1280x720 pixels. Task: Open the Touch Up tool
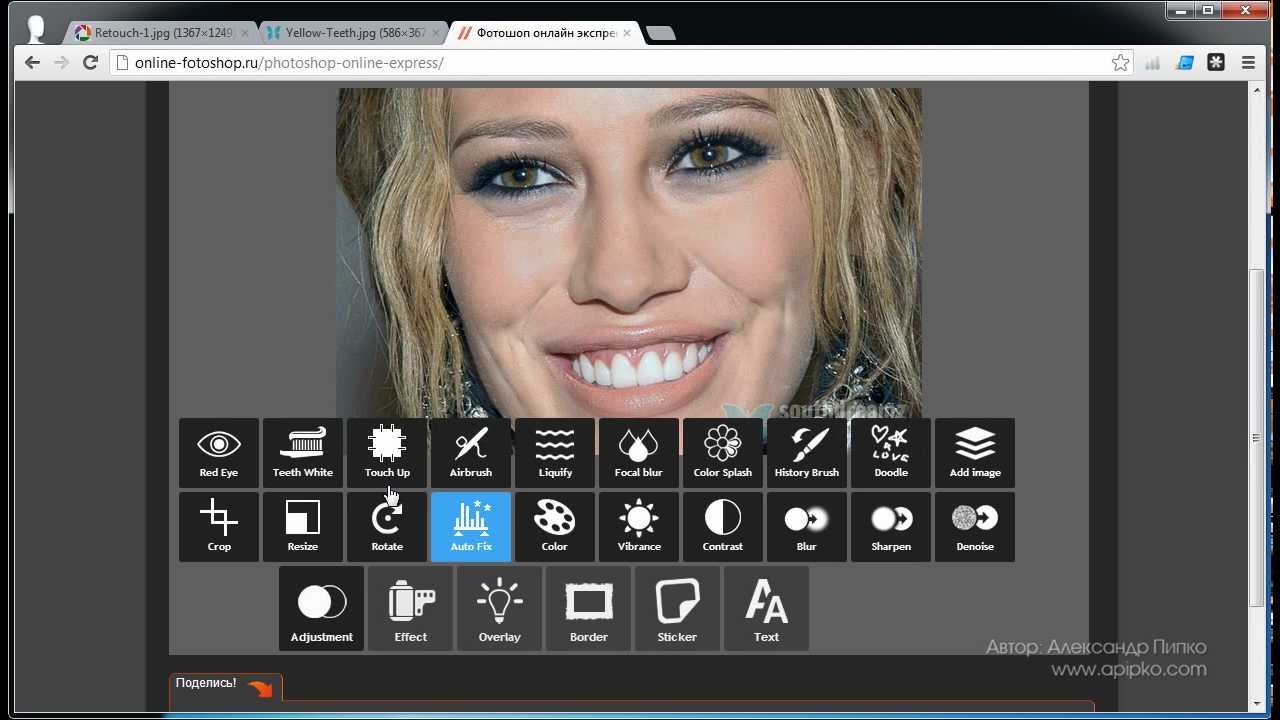[x=387, y=453]
